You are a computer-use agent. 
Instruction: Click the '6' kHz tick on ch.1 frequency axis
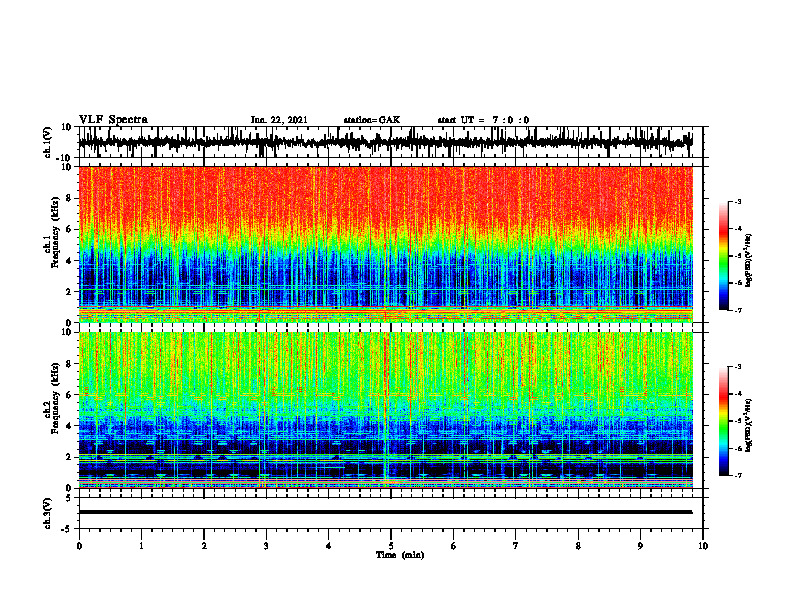pos(69,229)
